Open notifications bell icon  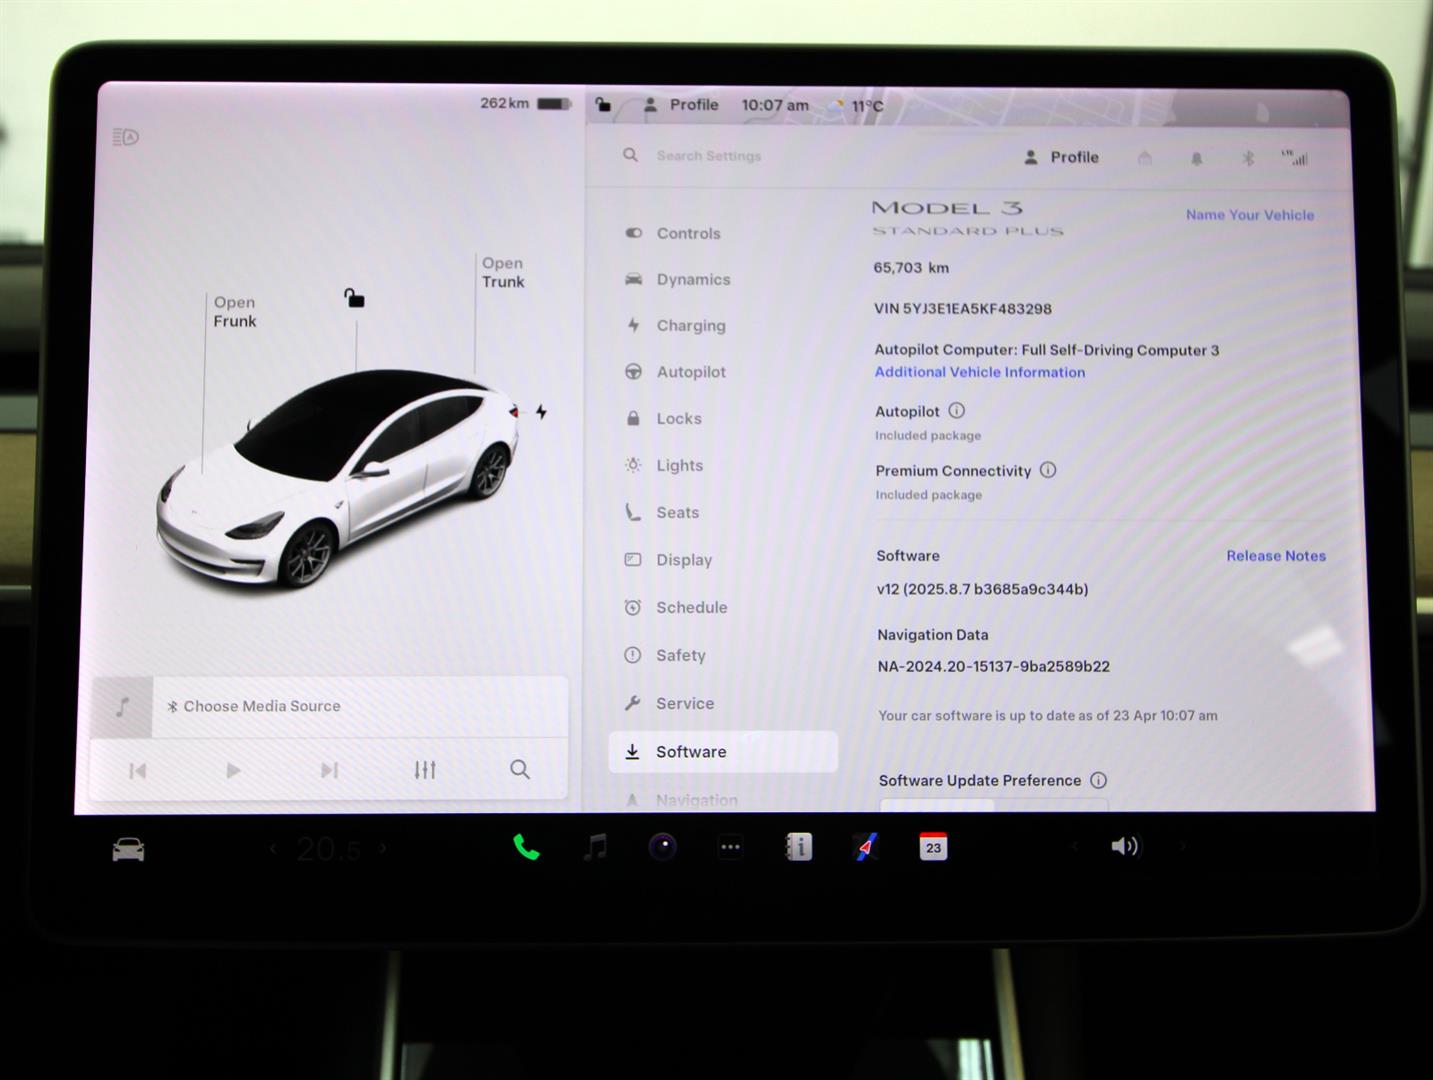tap(1197, 158)
